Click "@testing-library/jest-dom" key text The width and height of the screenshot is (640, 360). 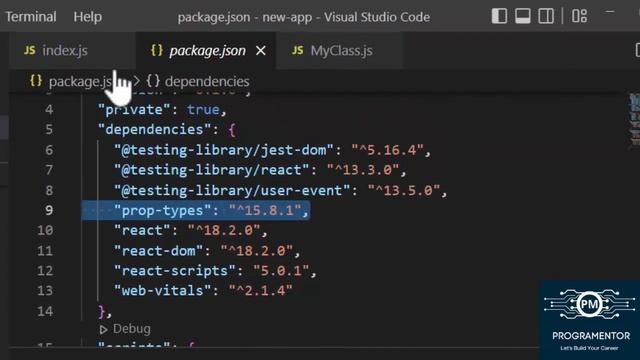click(224, 150)
